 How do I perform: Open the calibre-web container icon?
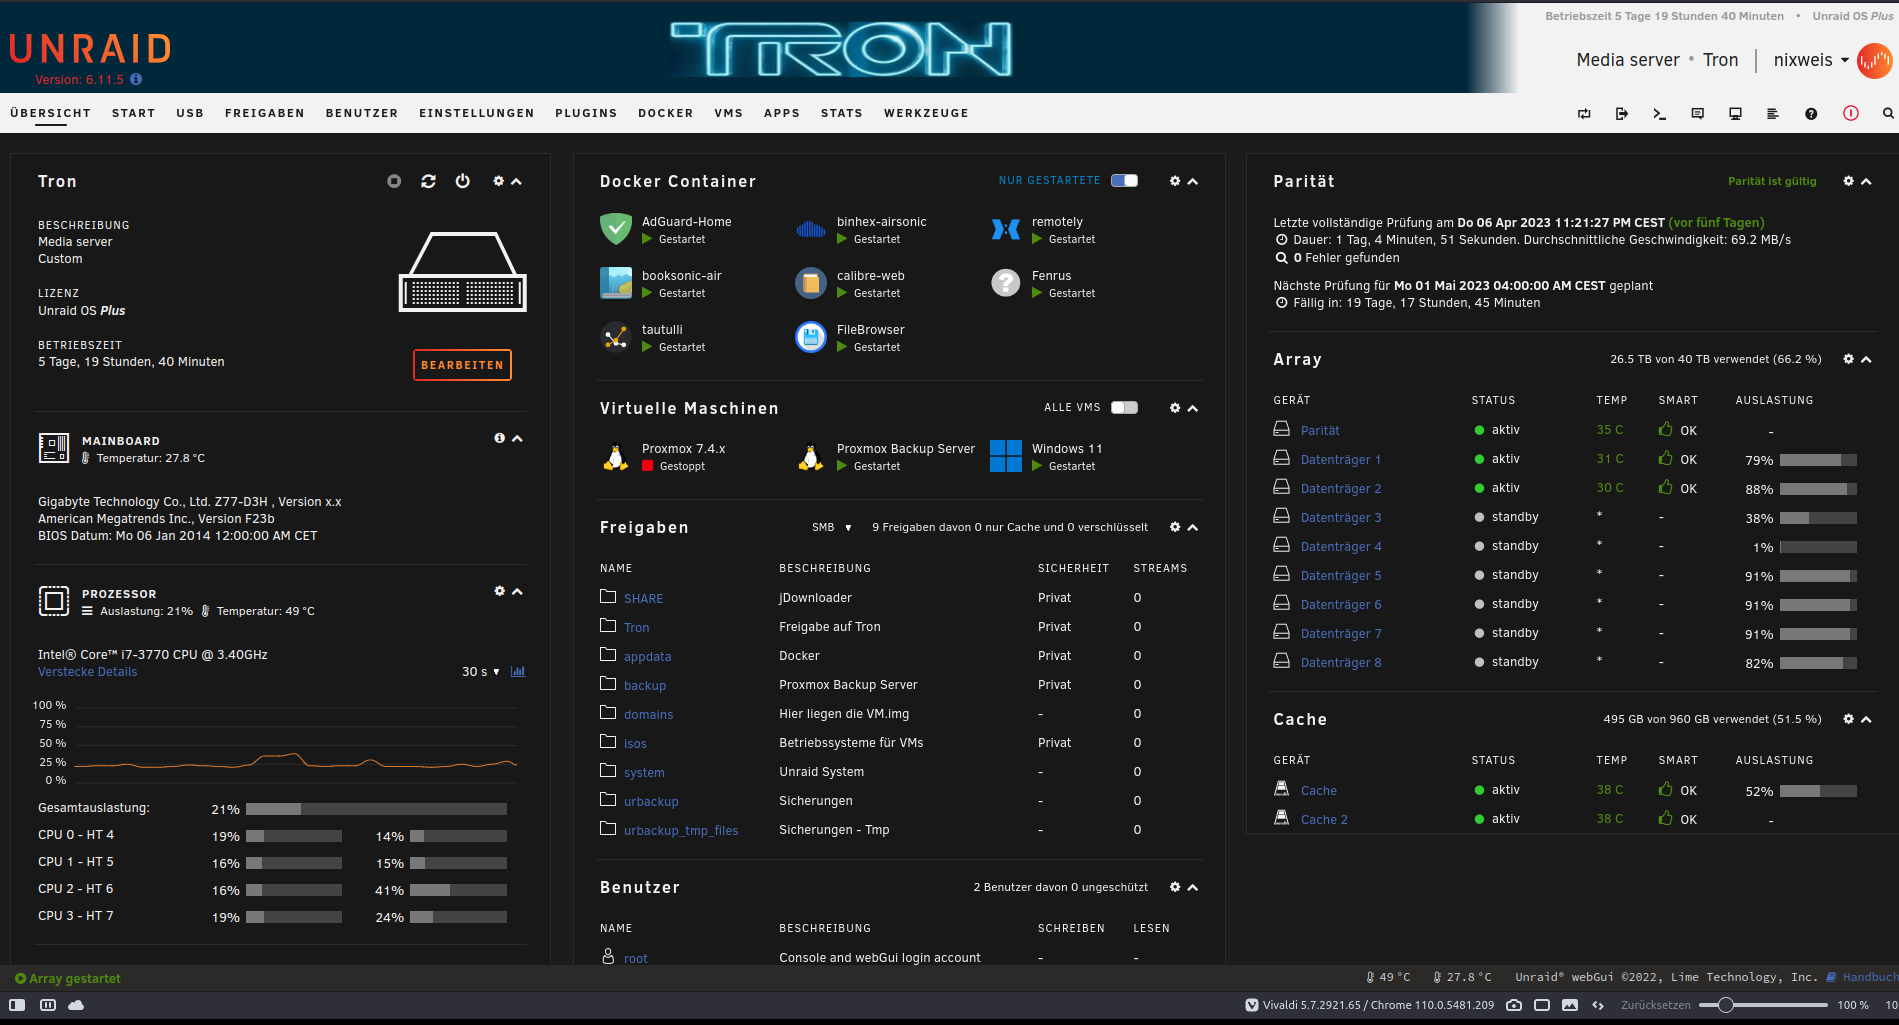pyautogui.click(x=811, y=283)
